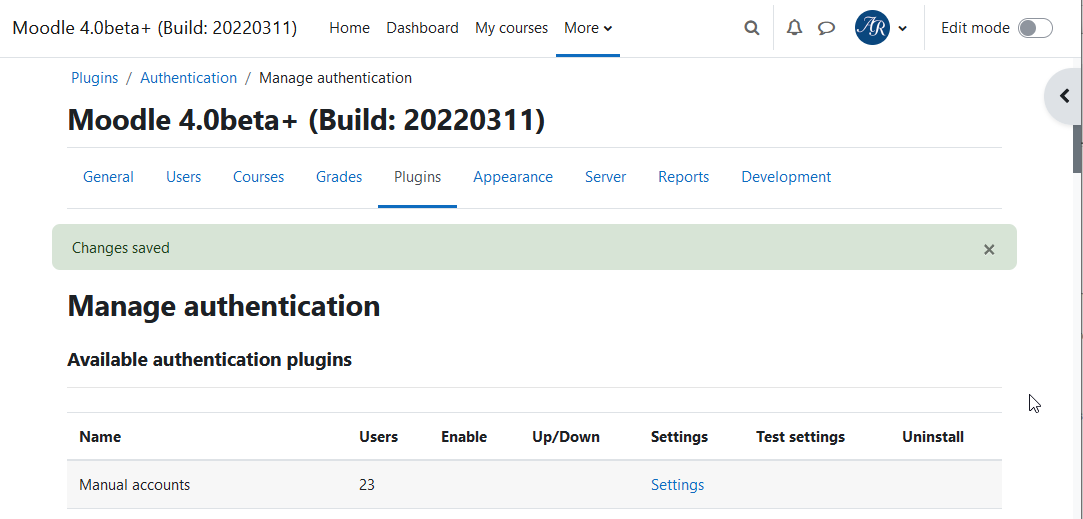Click the 'Changes saved' message text
Image resolution: width=1083 pixels, height=519 pixels.
(x=121, y=247)
